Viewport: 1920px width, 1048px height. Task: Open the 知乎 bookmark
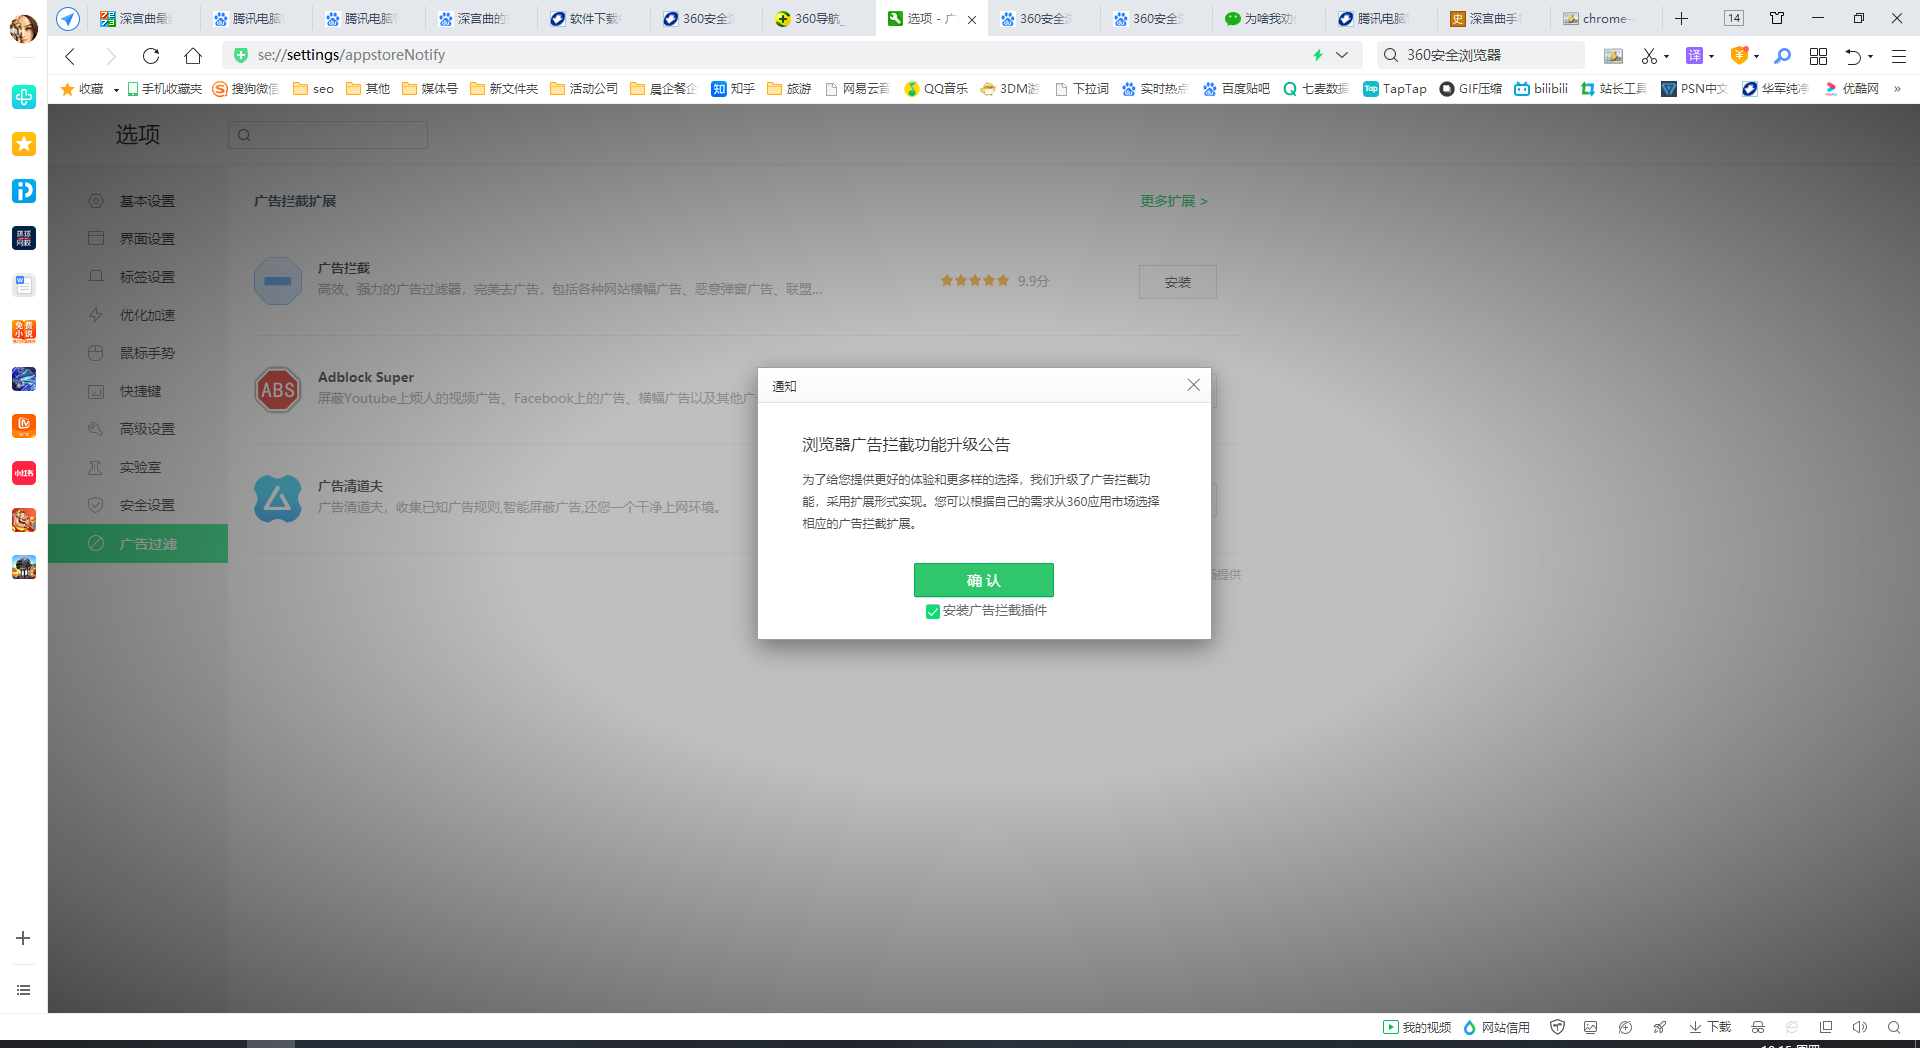tap(733, 89)
